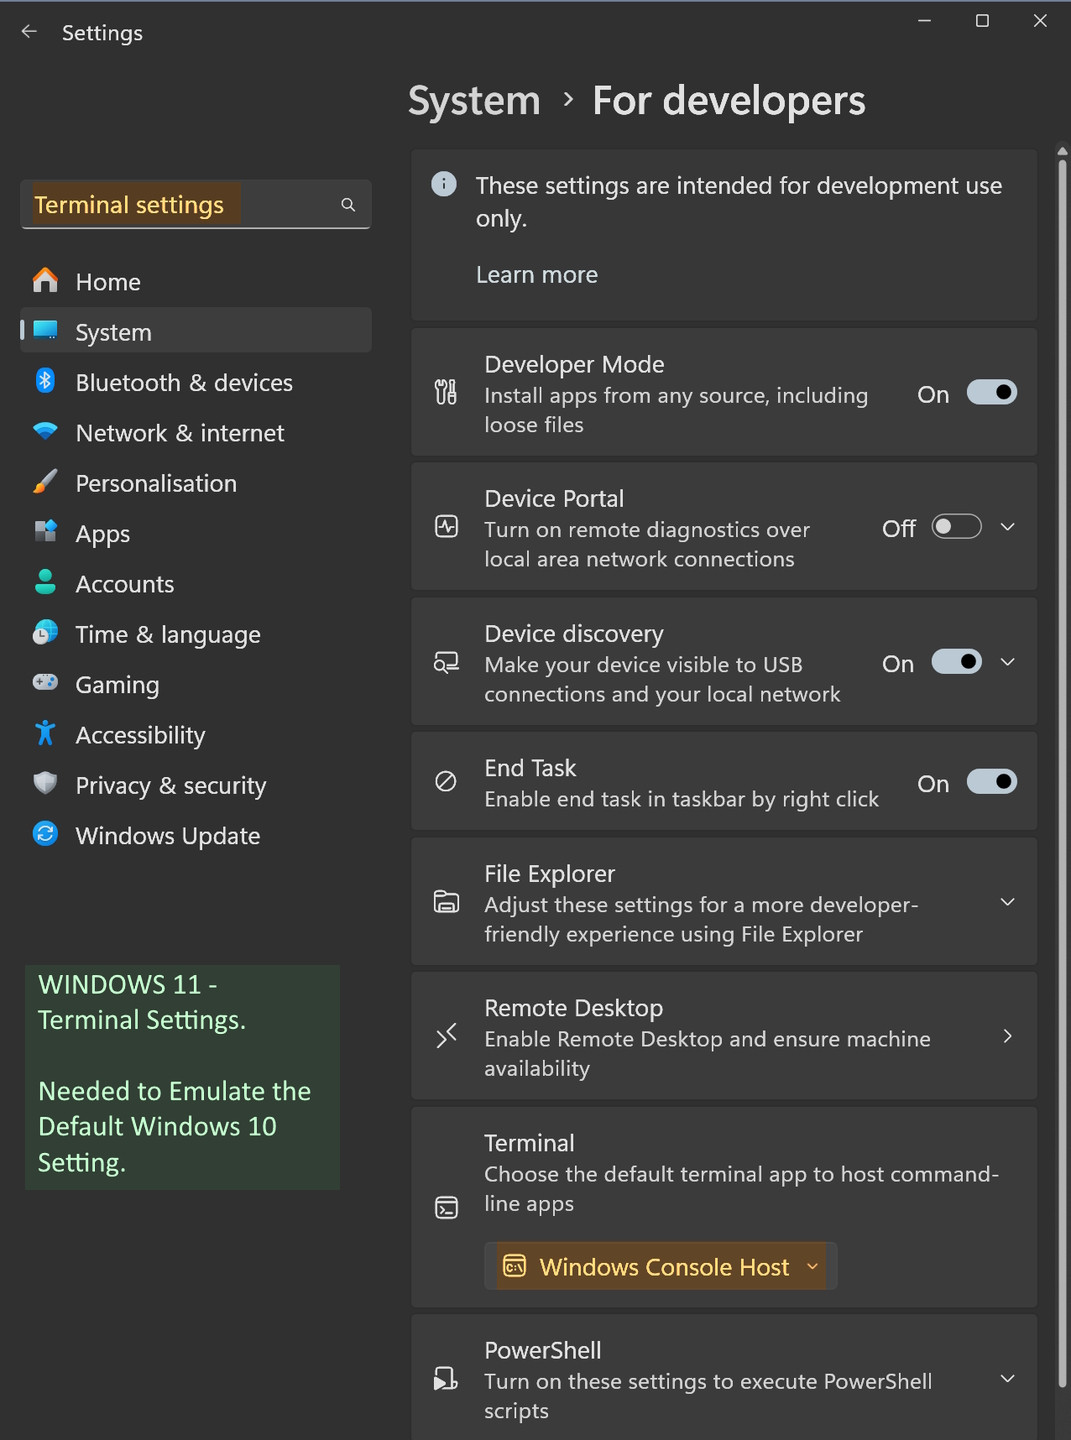Click the back arrow in Settings header

pyautogui.click(x=29, y=32)
